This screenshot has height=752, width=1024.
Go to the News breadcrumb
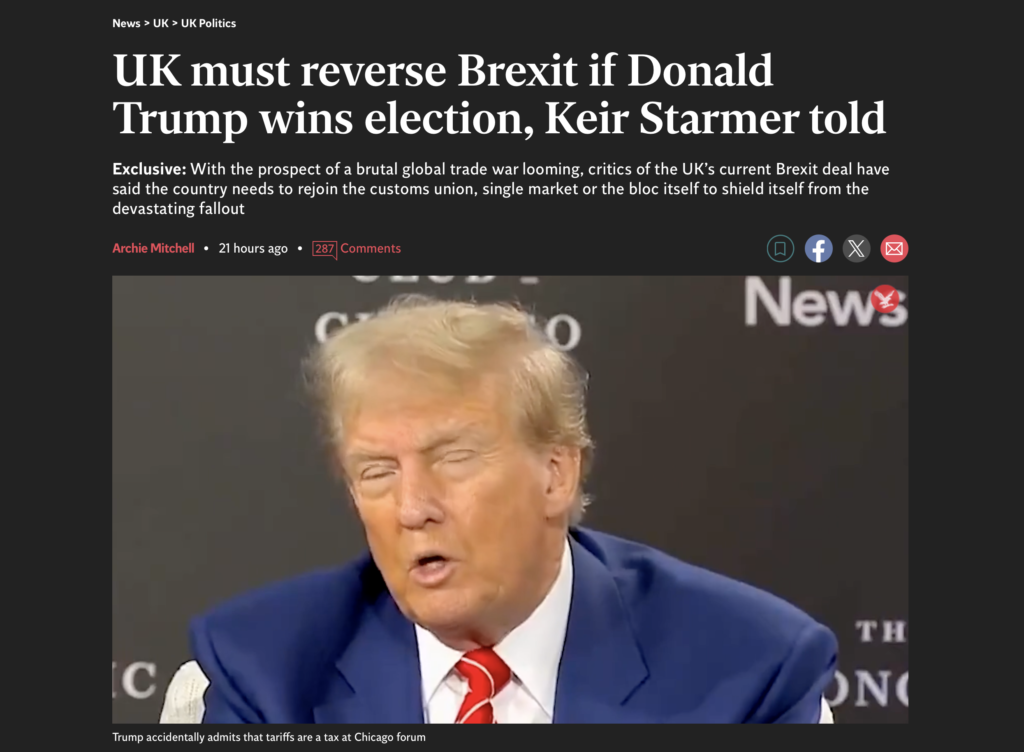[126, 24]
